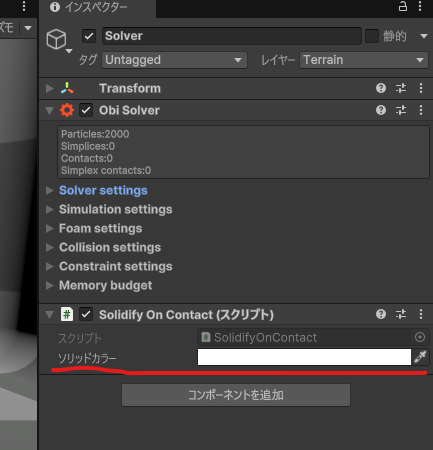
Task: Click the color eyedropper icon
Action: tap(420, 357)
